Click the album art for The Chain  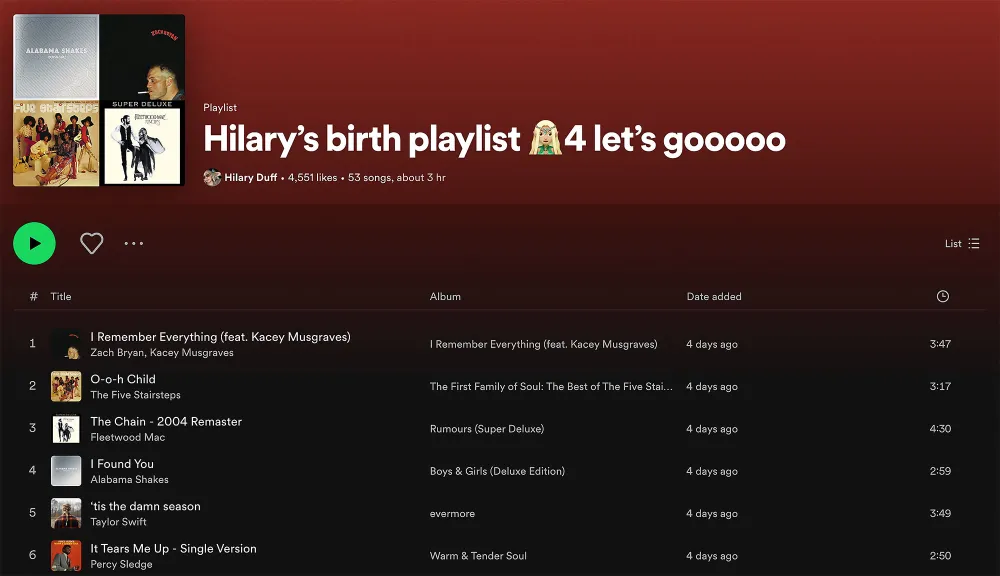66,428
